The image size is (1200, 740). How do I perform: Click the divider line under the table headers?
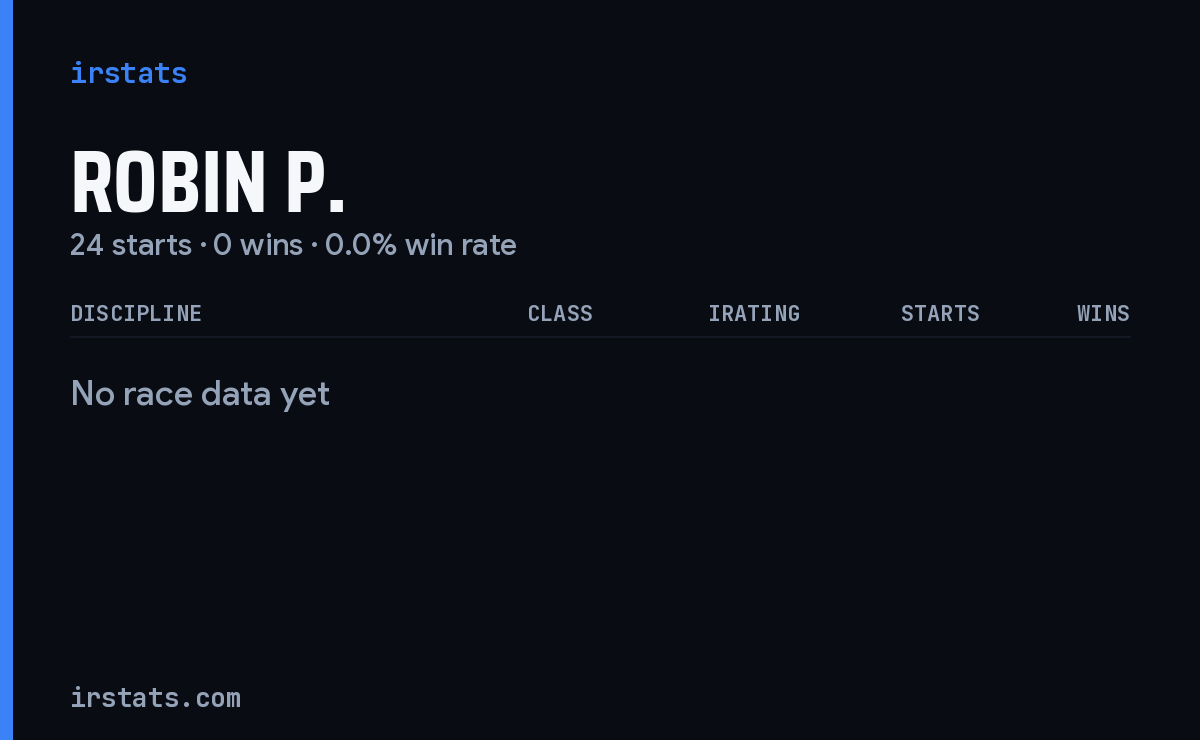(x=600, y=337)
